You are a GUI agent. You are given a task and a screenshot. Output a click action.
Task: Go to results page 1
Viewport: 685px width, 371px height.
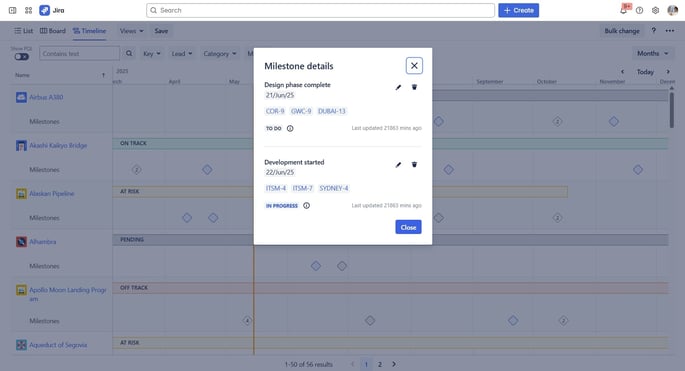coord(366,364)
